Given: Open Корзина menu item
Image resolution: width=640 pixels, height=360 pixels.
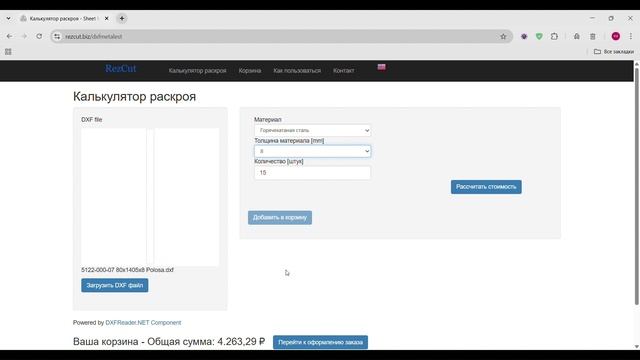Looking at the screenshot, I should (250, 71).
